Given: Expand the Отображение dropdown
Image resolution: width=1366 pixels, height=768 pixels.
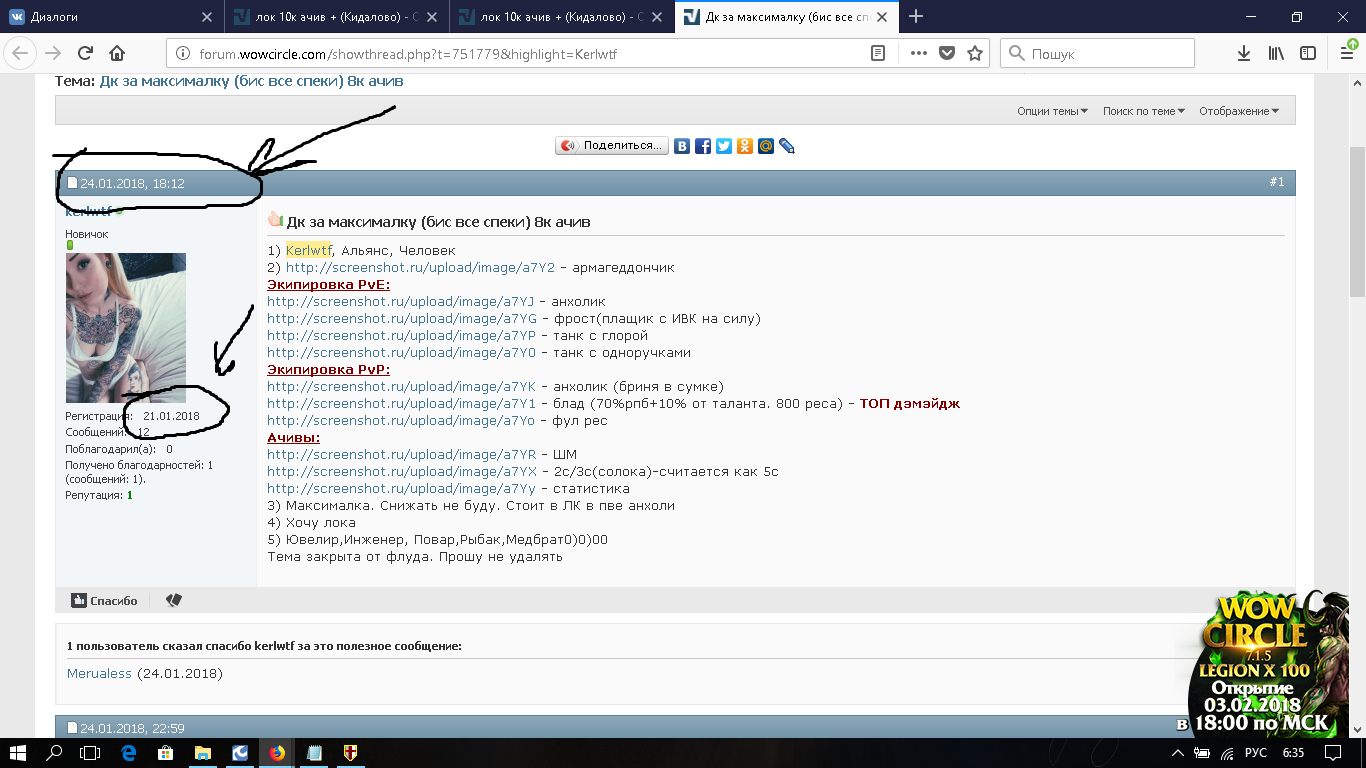Looking at the screenshot, I should [x=1239, y=111].
